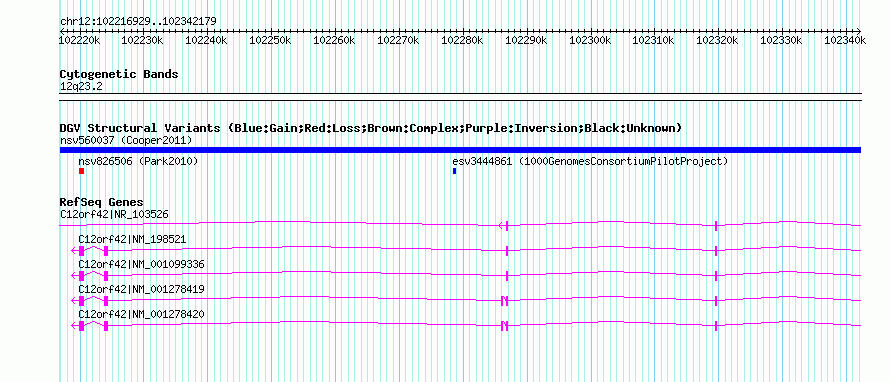Click the small blue esv3444861 gain marker
Image resolution: width=890 pixels, height=382 pixels.
coord(454,171)
